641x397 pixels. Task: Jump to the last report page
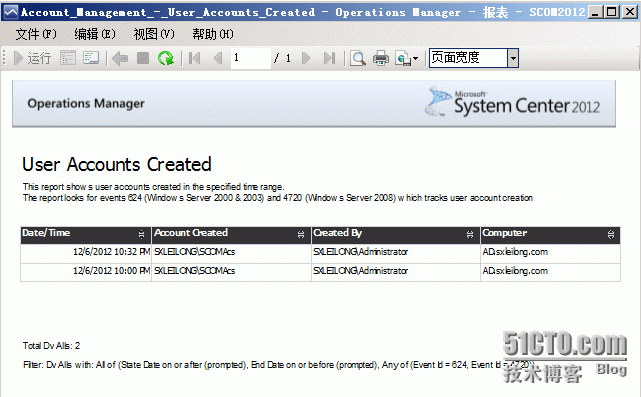(329, 58)
